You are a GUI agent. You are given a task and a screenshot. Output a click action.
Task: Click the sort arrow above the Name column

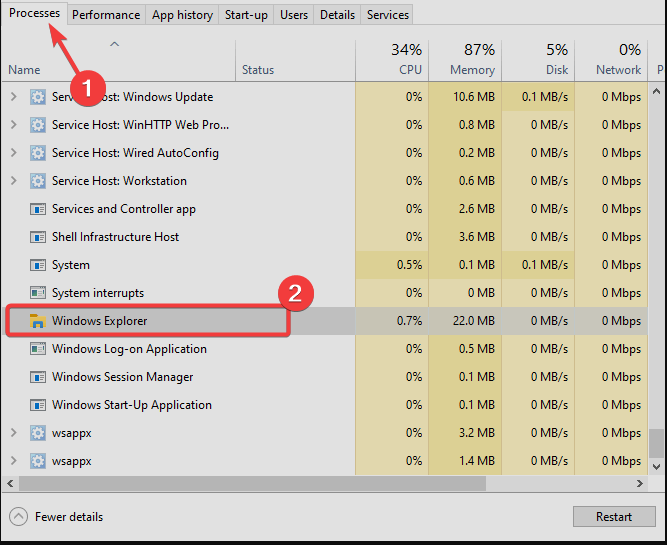coord(114,44)
